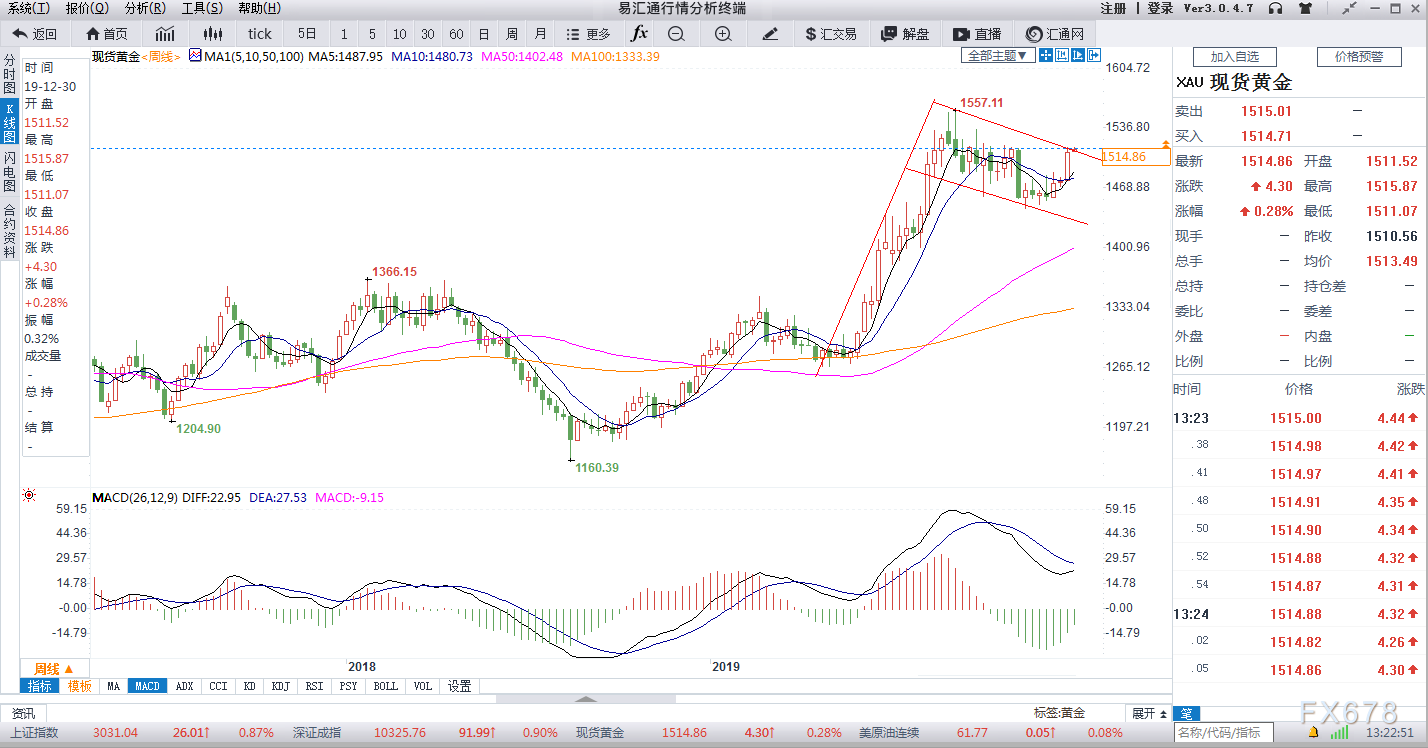Click the headset customer service icon
This screenshot has height=748, width=1428.
pos(1274,8)
